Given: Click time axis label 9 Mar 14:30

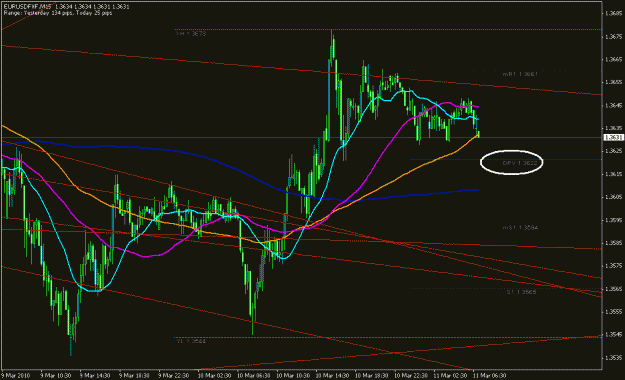Looking at the screenshot, I should pyautogui.click(x=95, y=376).
